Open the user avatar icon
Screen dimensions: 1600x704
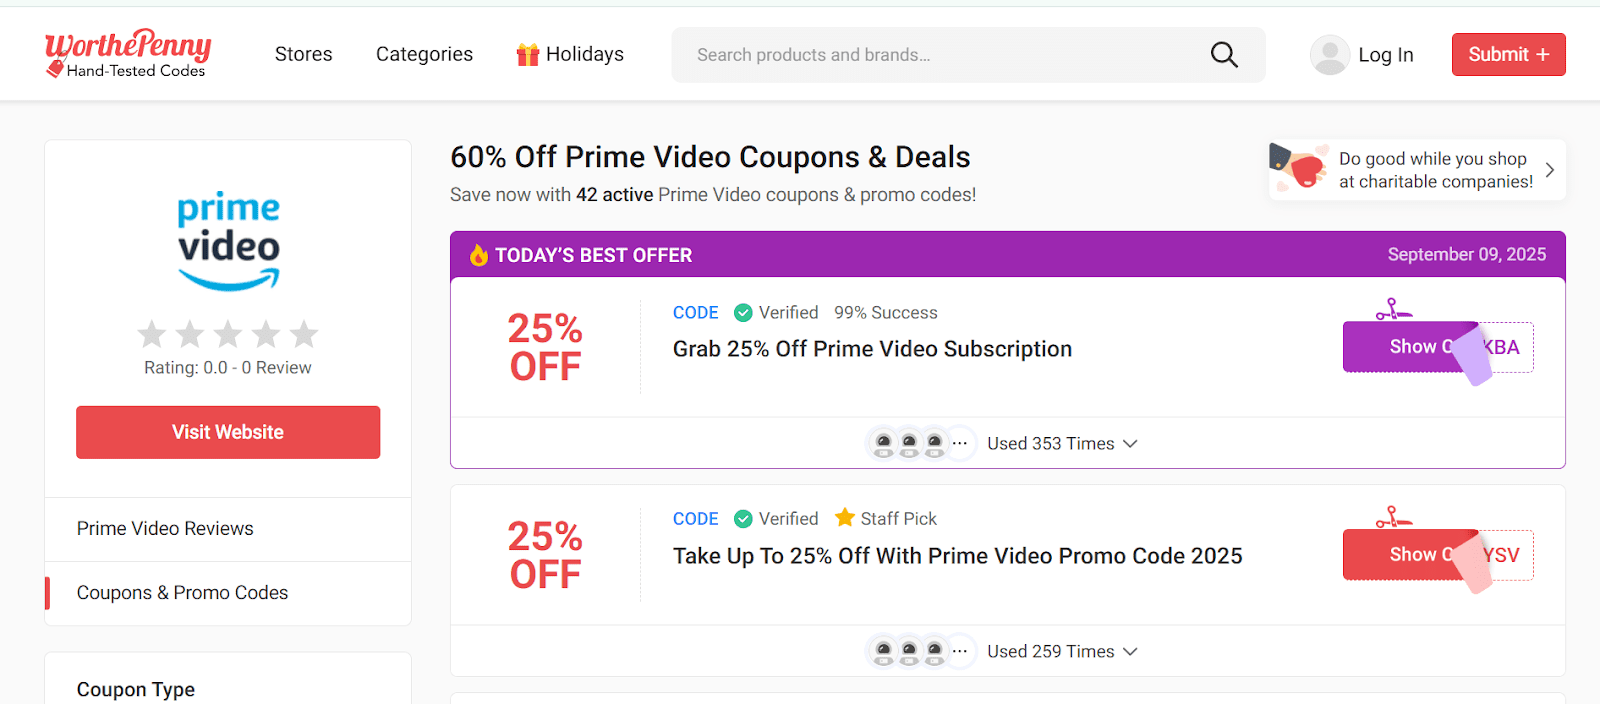(x=1330, y=54)
